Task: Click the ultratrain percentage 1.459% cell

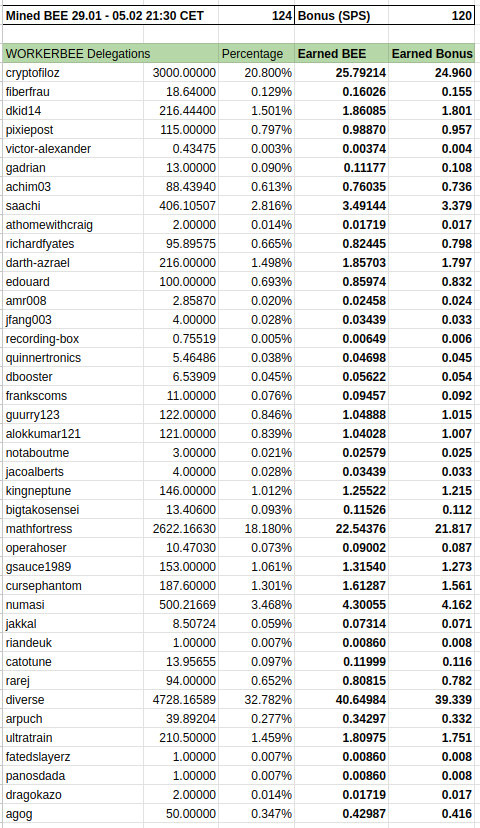Action: click(x=256, y=738)
